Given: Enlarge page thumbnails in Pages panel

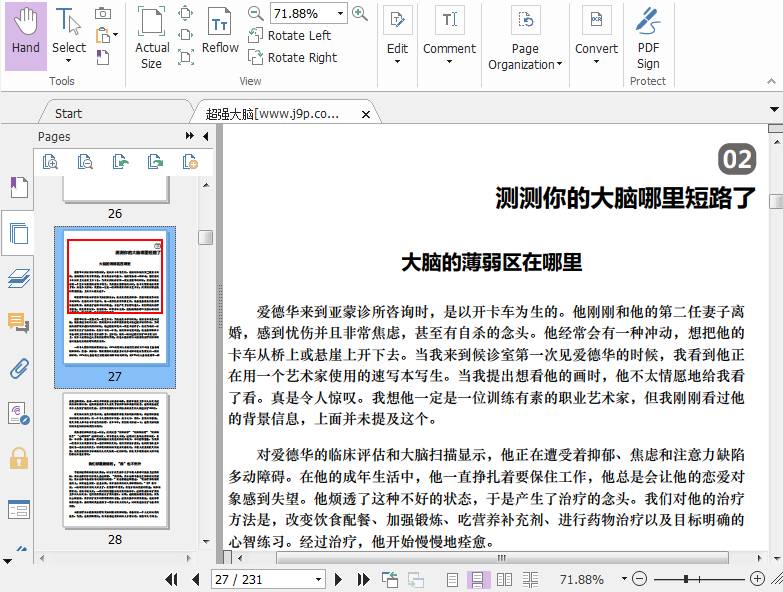Looking at the screenshot, I should coord(49,161).
